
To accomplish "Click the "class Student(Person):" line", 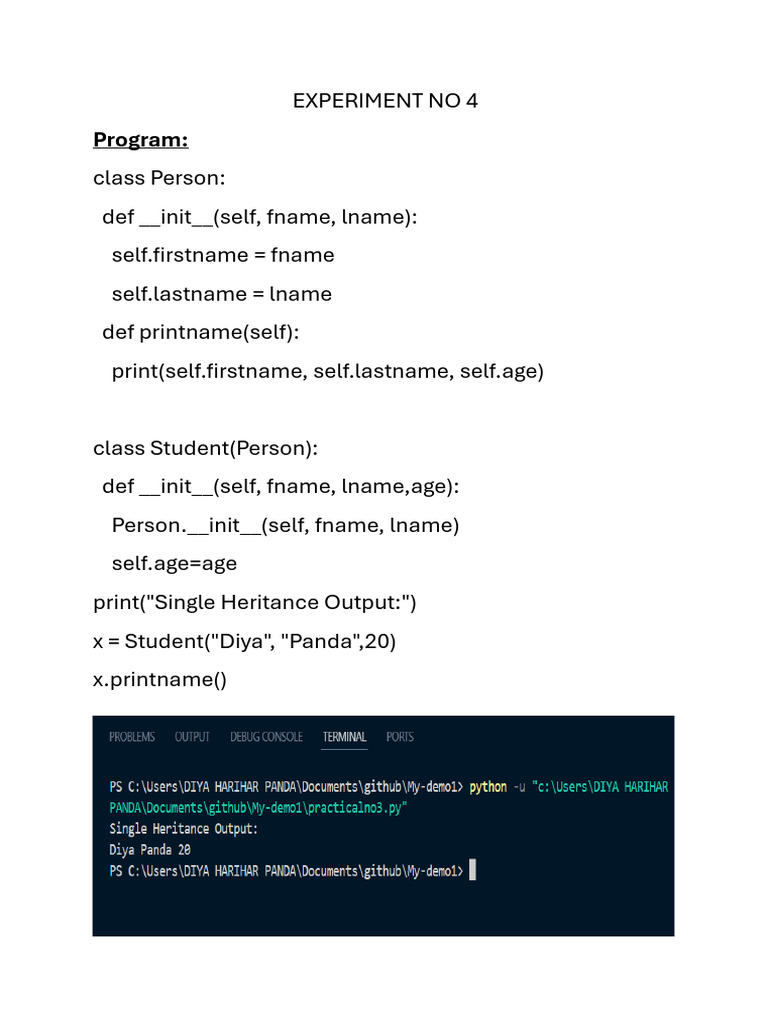I will pyautogui.click(x=205, y=448).
